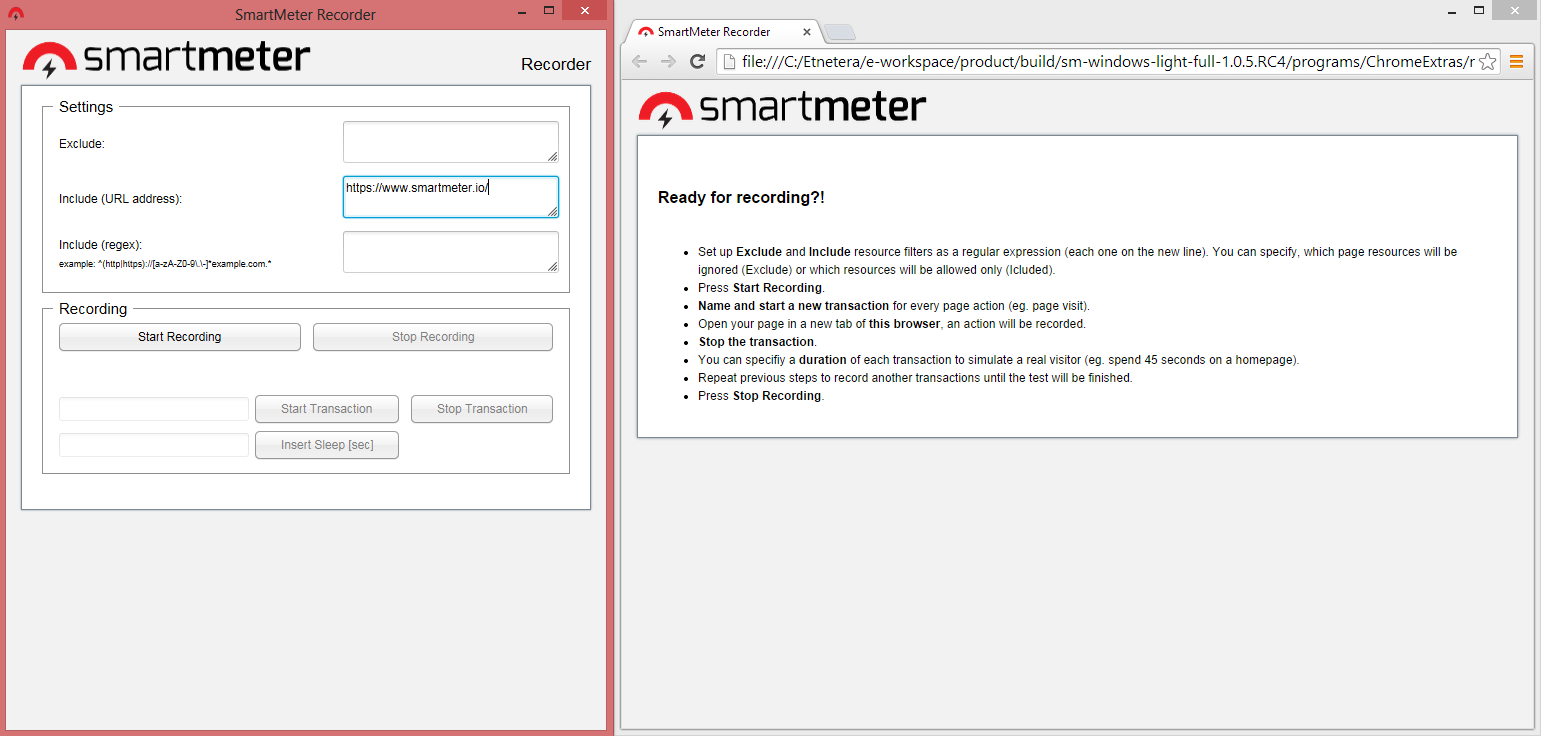Click the smartmeter logo on the browser page

[782, 110]
